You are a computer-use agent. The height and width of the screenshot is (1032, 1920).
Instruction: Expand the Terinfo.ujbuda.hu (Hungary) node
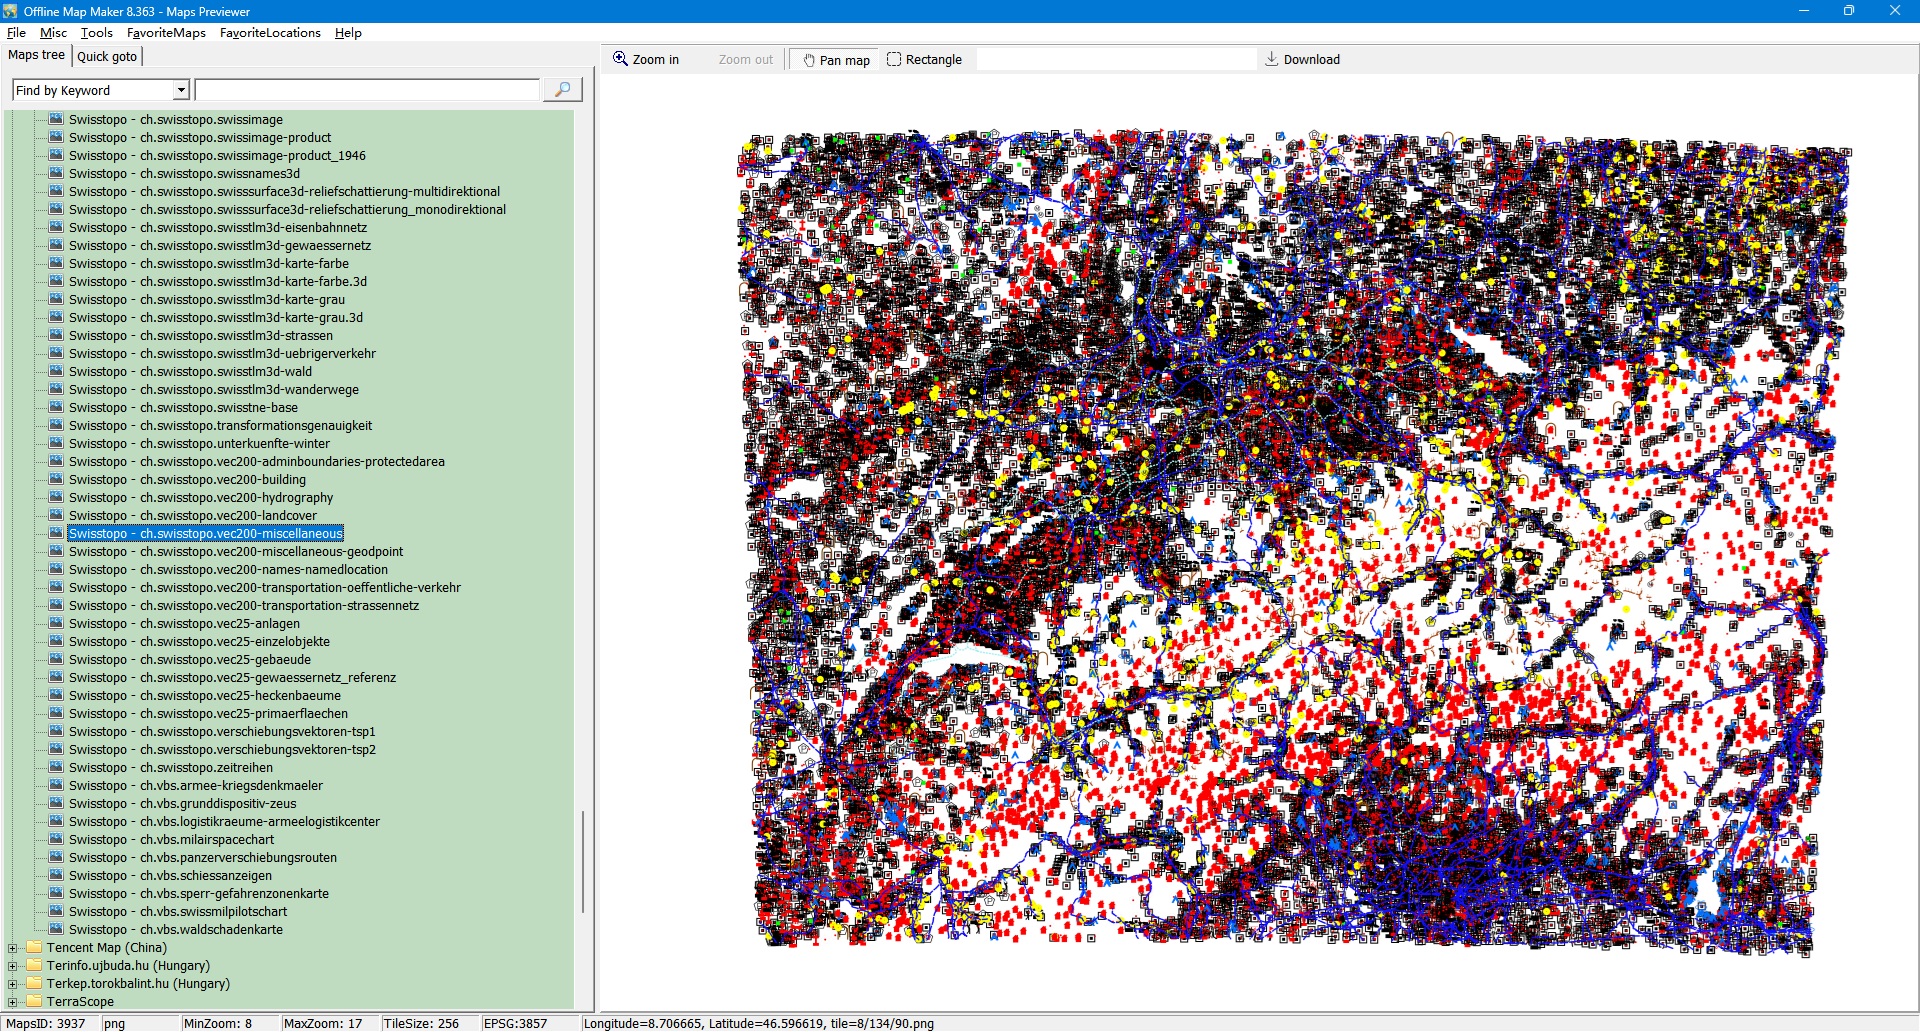(x=12, y=966)
